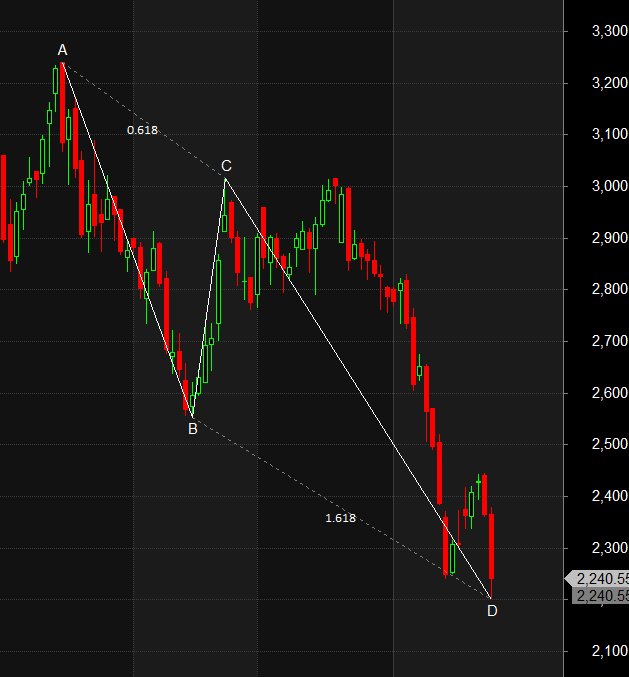Click the arrow-shaped 2,240.55 current price marker

(x=598, y=579)
